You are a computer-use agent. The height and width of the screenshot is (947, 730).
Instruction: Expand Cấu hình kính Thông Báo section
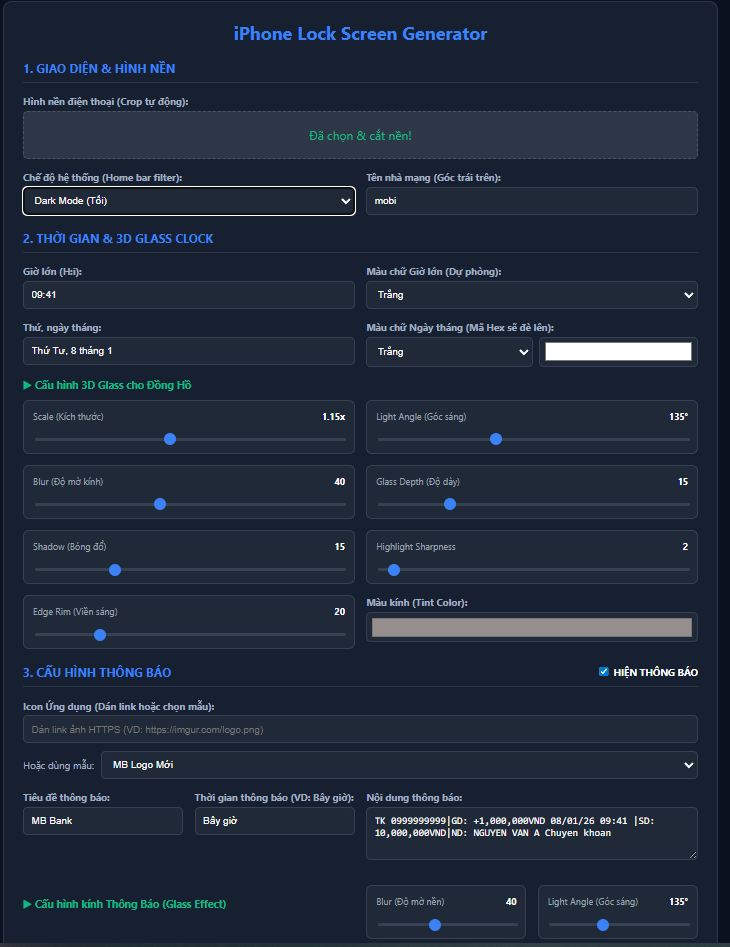click(125, 904)
